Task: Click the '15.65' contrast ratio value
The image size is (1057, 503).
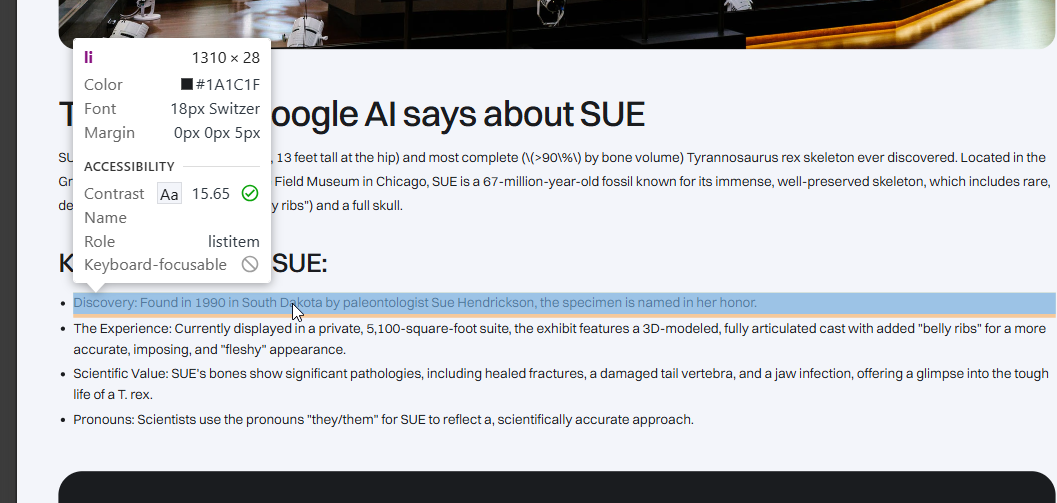Action: (211, 194)
